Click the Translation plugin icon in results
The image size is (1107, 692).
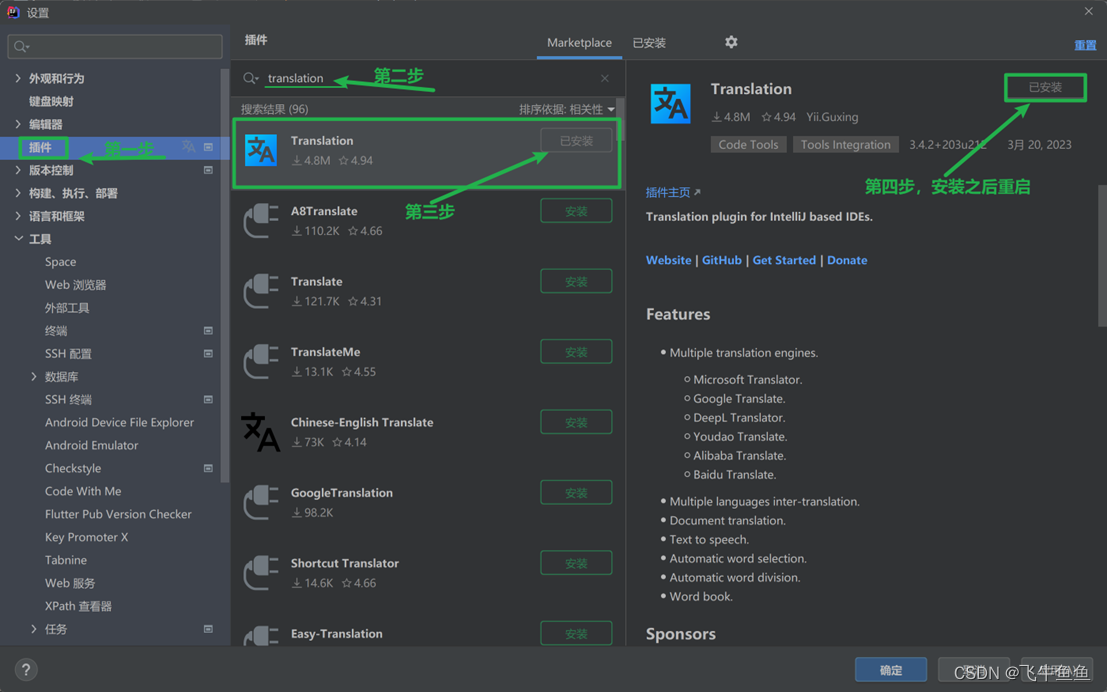point(261,150)
